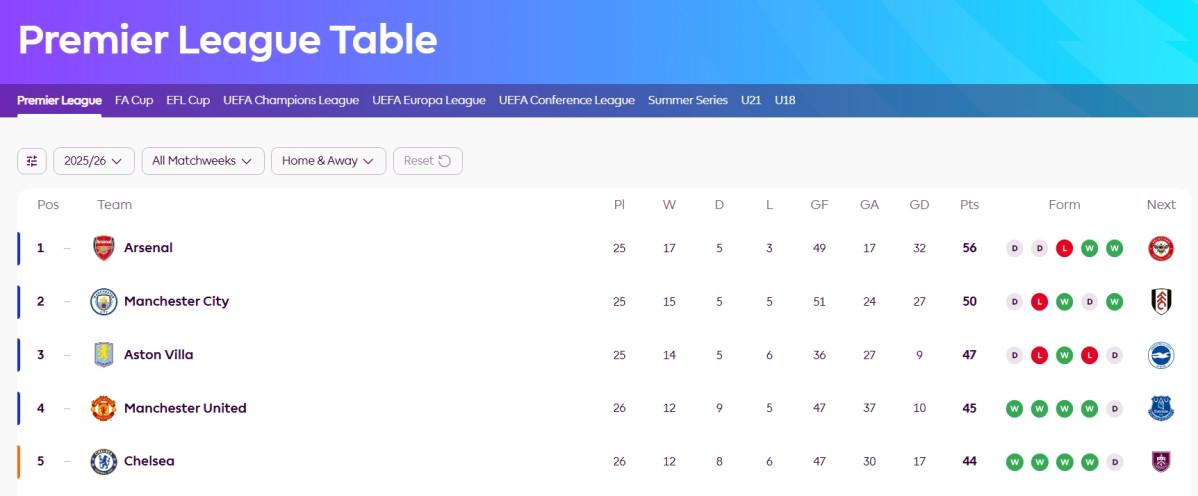Open the table filters settings icon
This screenshot has height=496, width=1198.
[31, 161]
